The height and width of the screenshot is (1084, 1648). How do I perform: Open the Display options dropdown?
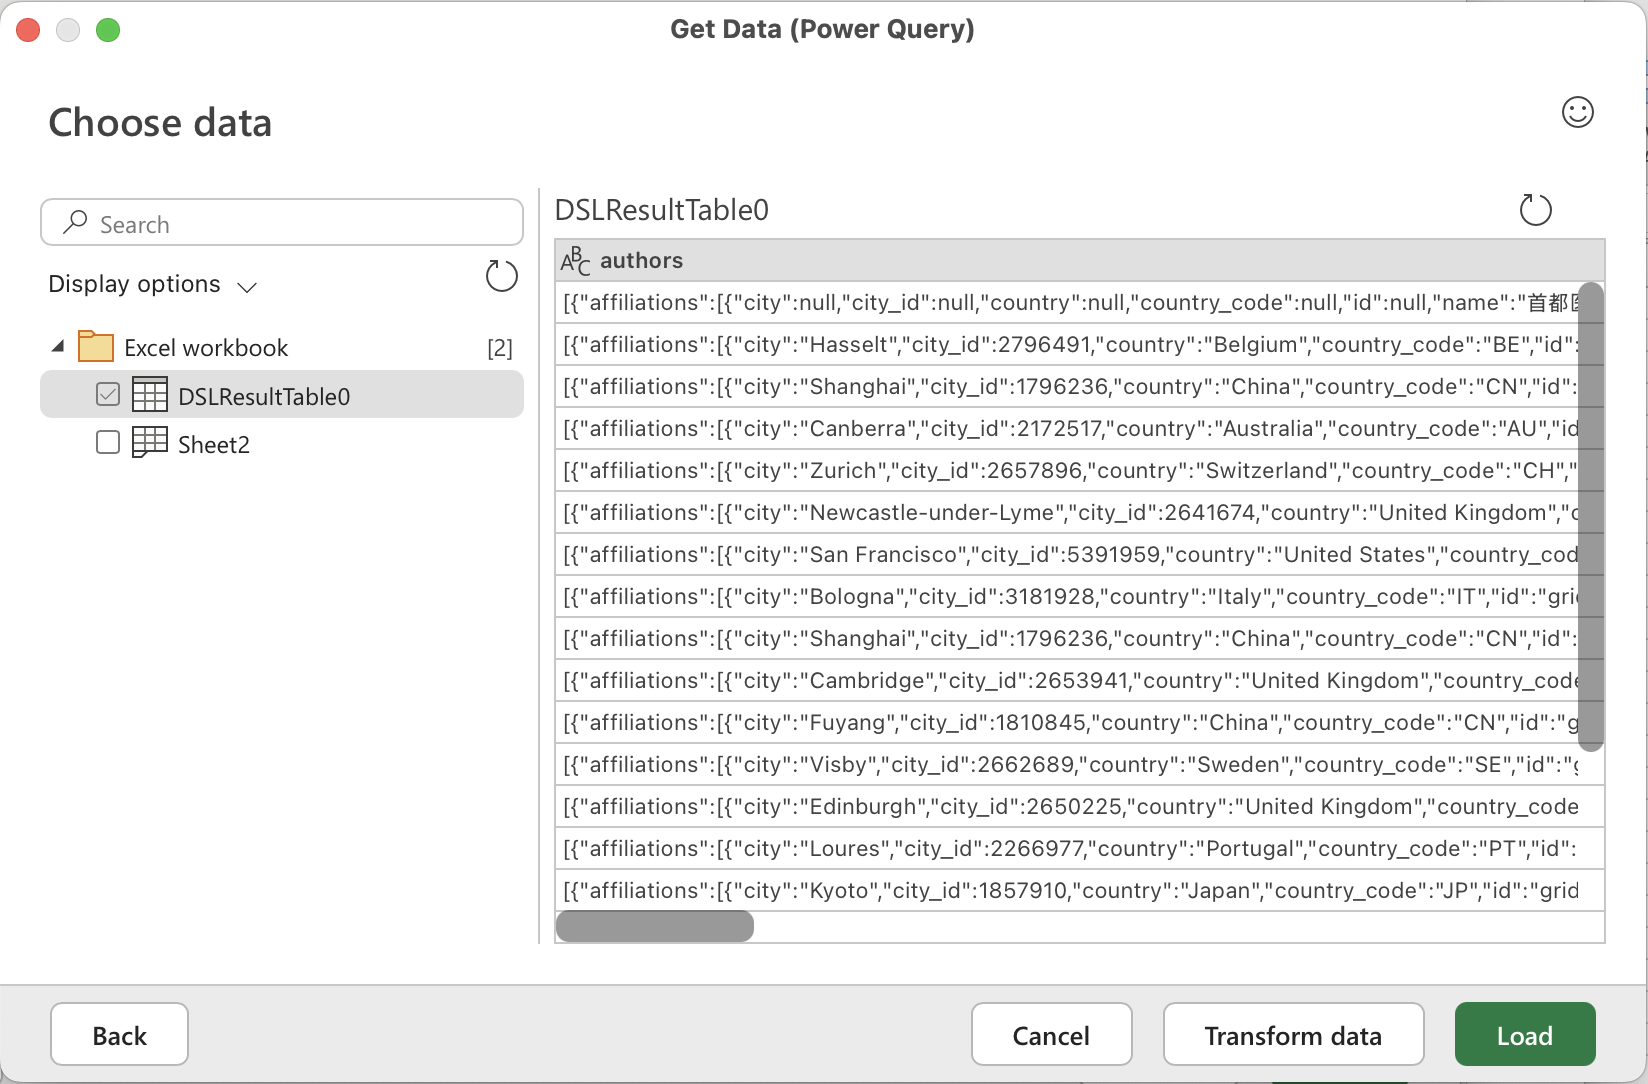(x=248, y=285)
